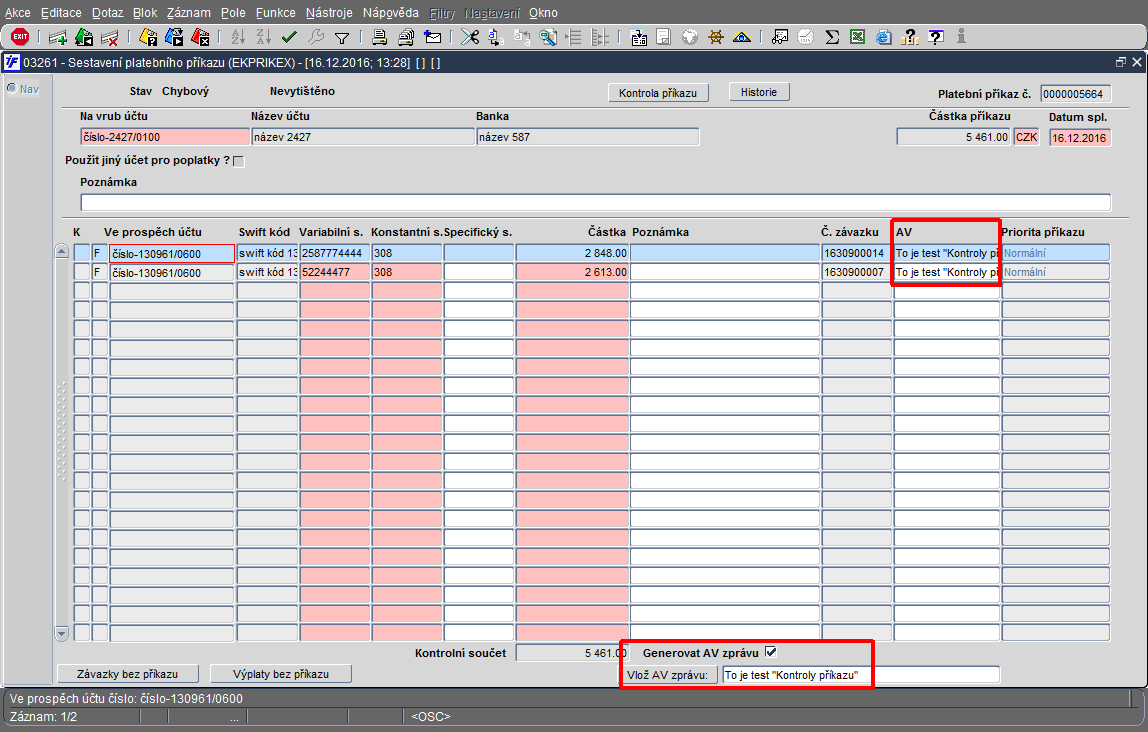Click the grey info 'i' toolbar icon
Image resolution: width=1148 pixels, height=732 pixels.
pos(961,36)
